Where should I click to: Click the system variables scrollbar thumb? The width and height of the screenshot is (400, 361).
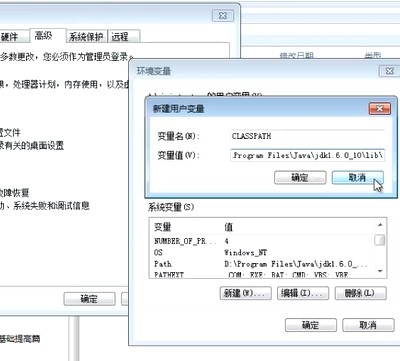coord(380,240)
